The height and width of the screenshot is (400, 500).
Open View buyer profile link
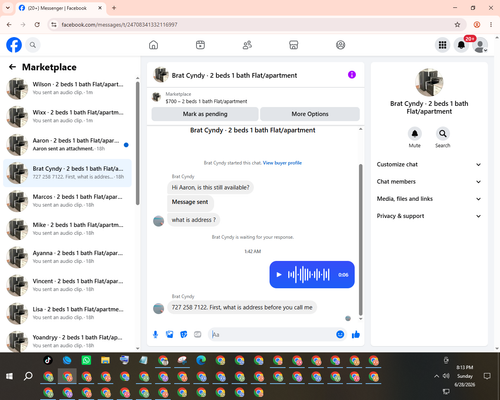(x=282, y=163)
